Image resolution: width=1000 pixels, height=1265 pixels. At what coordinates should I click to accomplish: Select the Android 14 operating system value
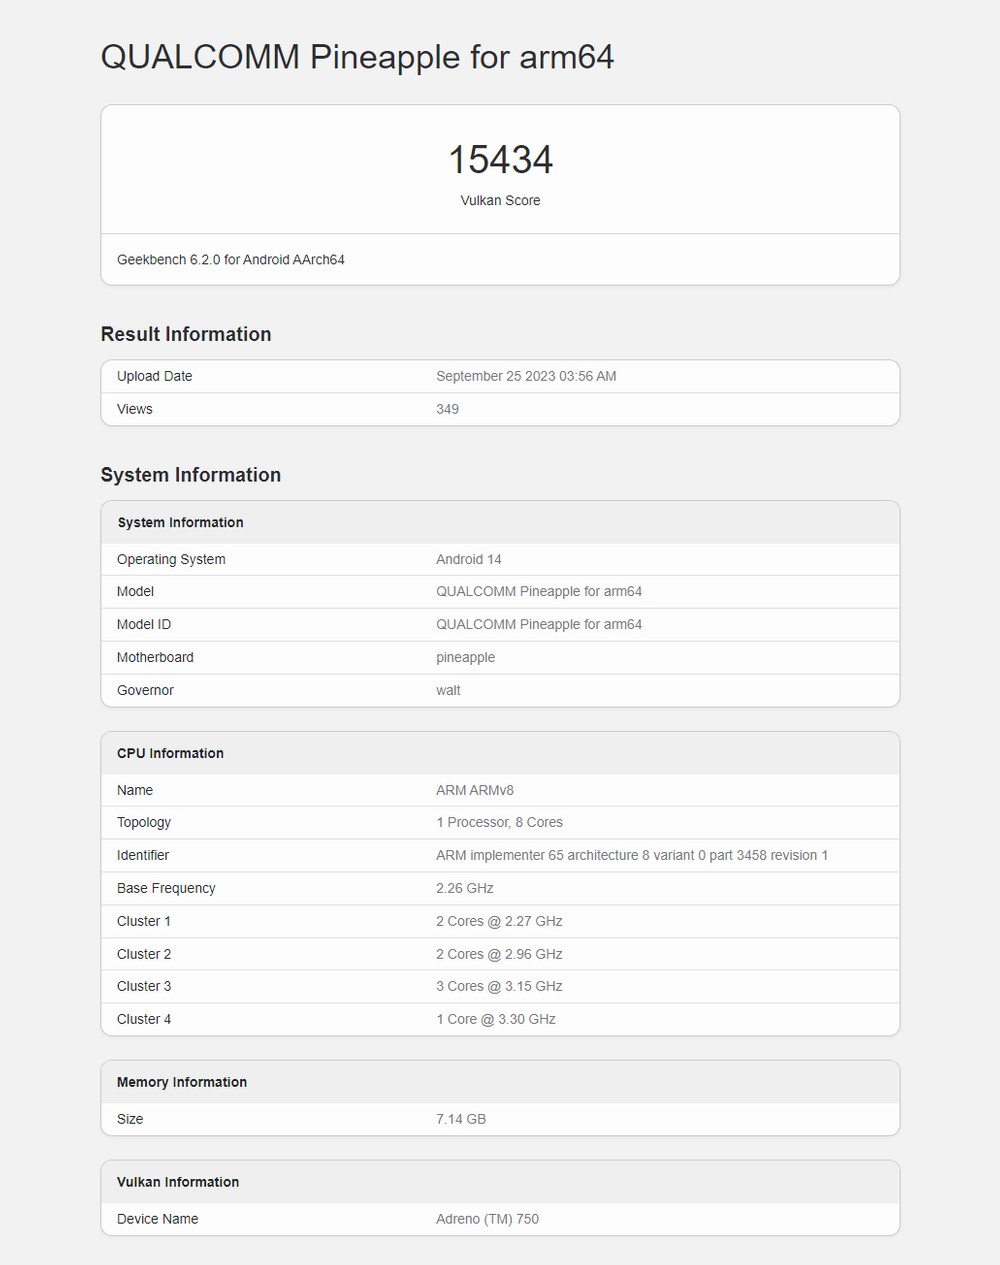click(x=469, y=559)
